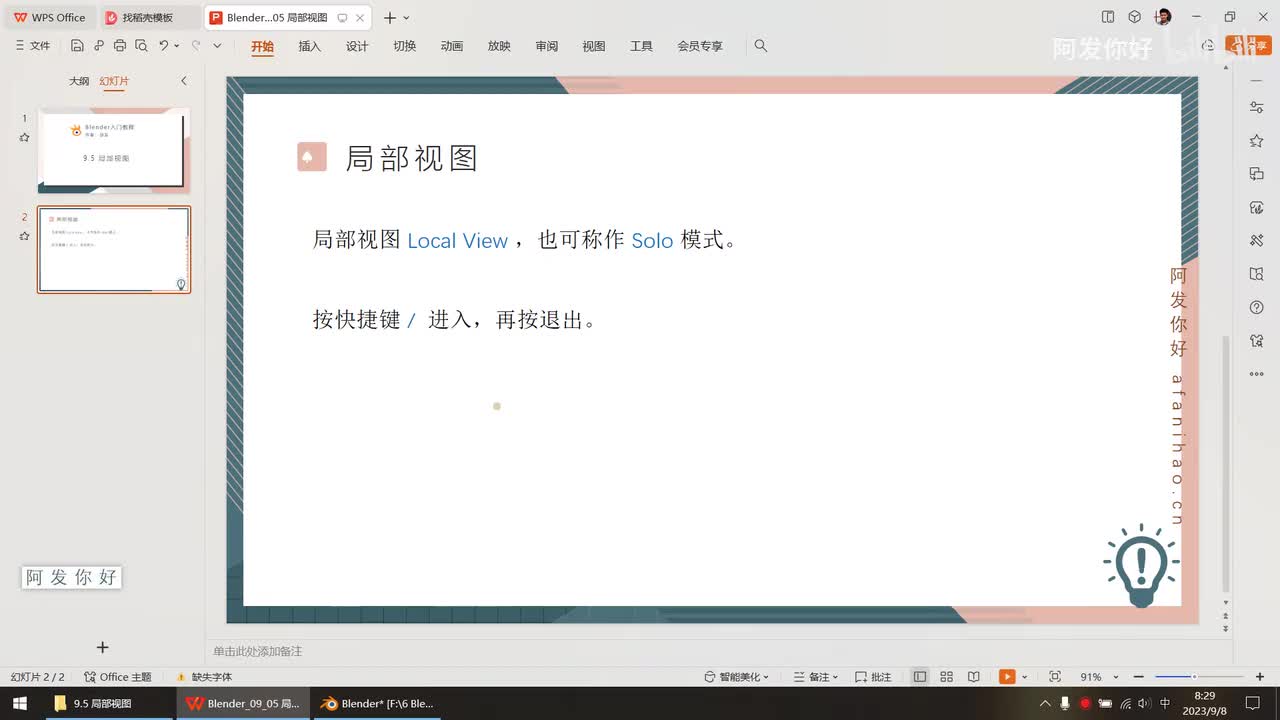The height and width of the screenshot is (720, 1280).
Task: Switch to the 视图 ribbon tab
Action: (594, 46)
